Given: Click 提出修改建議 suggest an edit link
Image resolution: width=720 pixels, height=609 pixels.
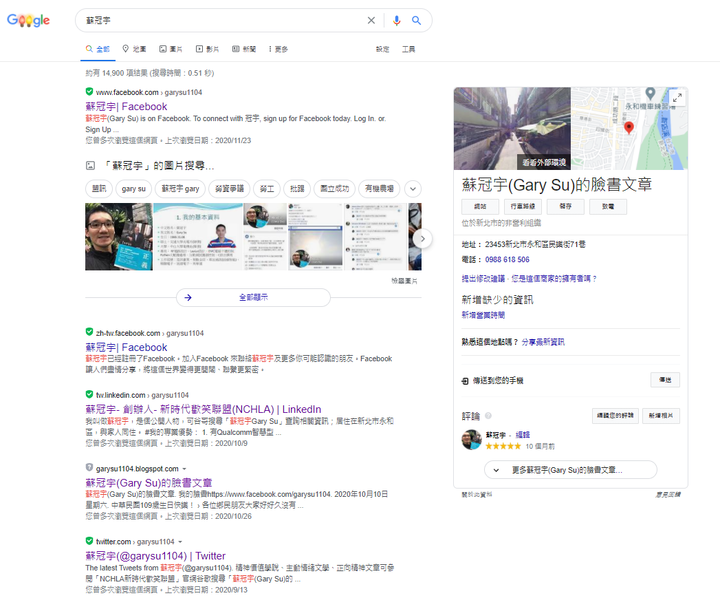Looking at the screenshot, I should point(483,278).
